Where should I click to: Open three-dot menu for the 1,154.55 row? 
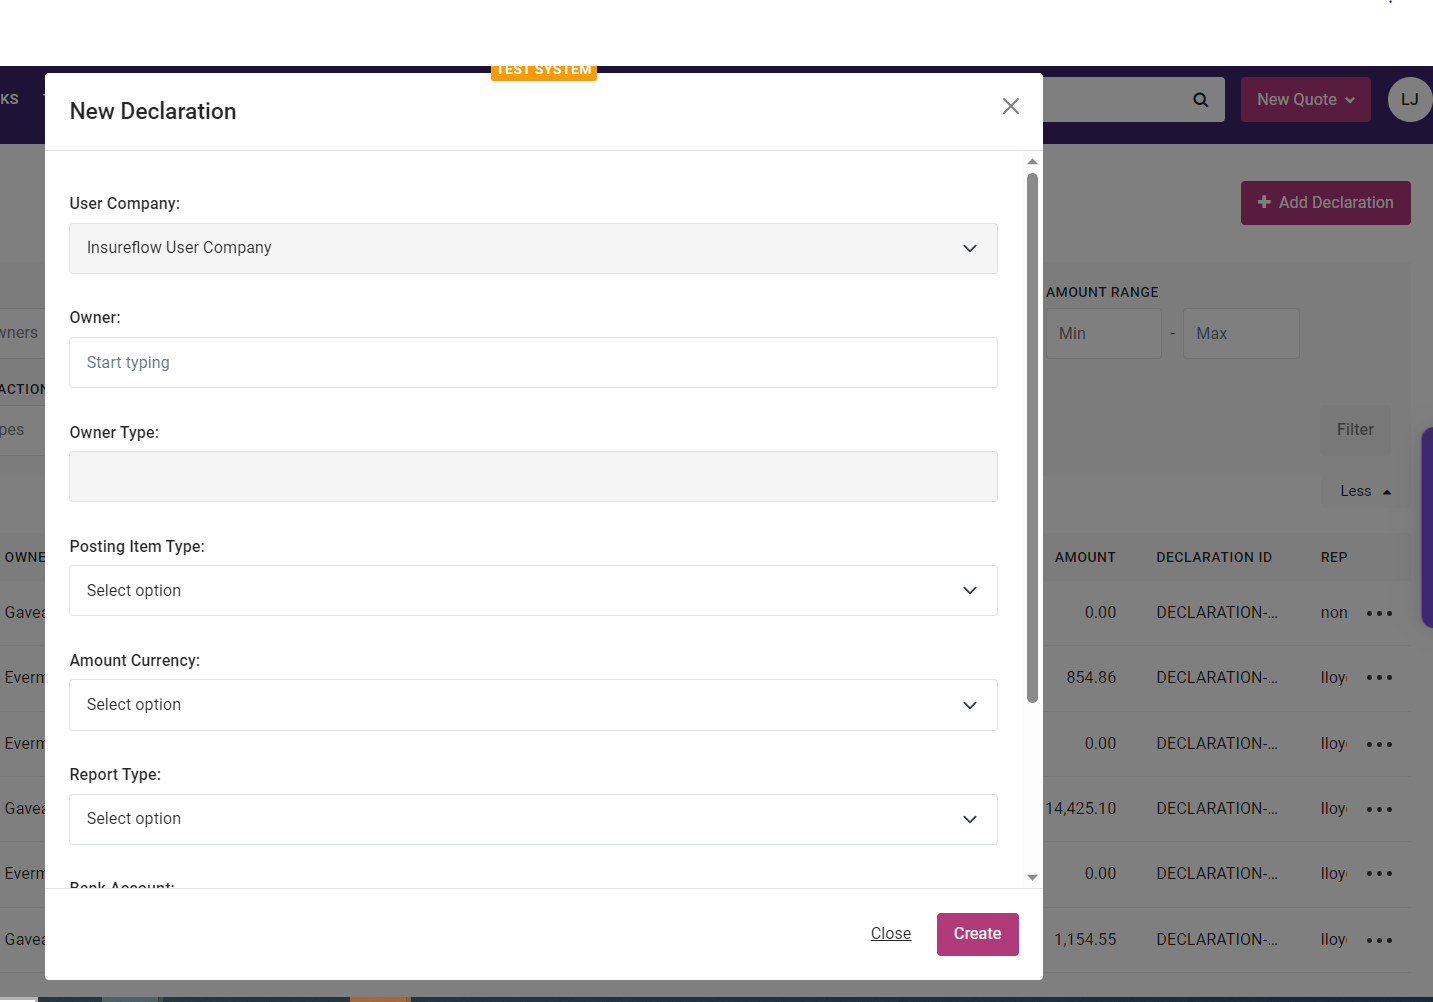click(x=1379, y=940)
